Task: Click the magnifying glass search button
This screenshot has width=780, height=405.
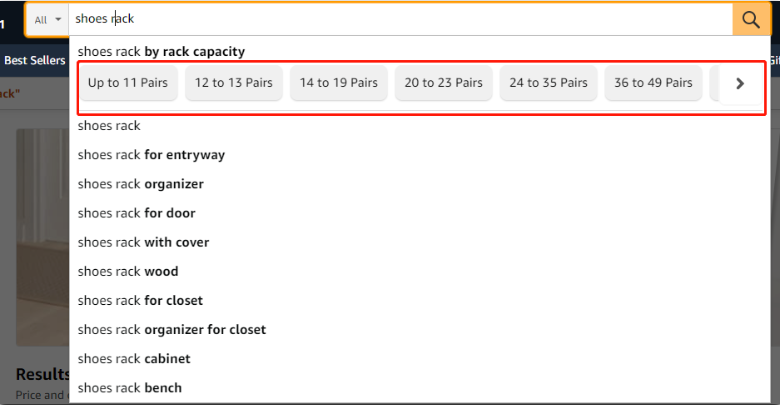Action: click(751, 19)
